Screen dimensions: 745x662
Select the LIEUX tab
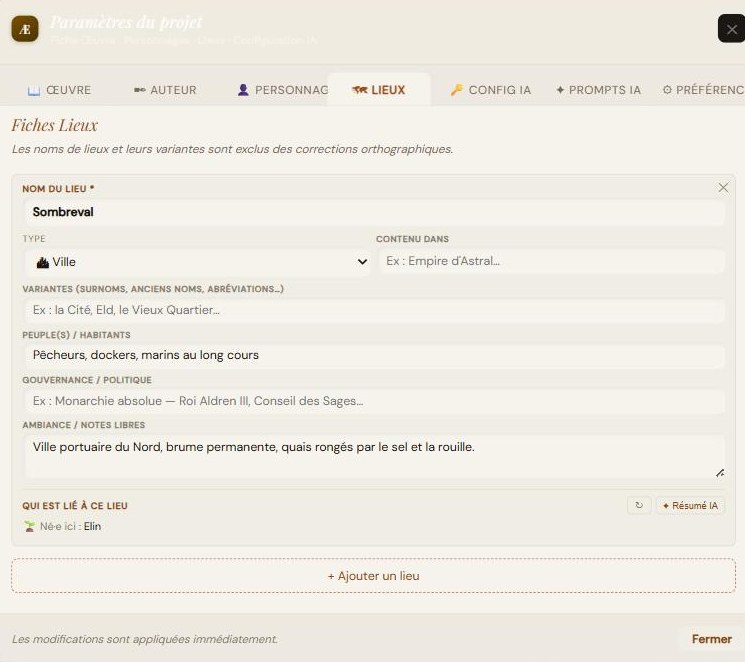pyautogui.click(x=379, y=90)
